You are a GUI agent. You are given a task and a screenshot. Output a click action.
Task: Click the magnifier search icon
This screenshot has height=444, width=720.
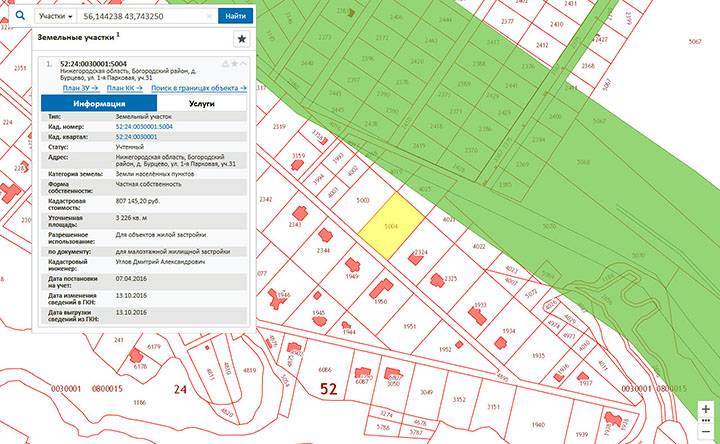click(x=20, y=16)
